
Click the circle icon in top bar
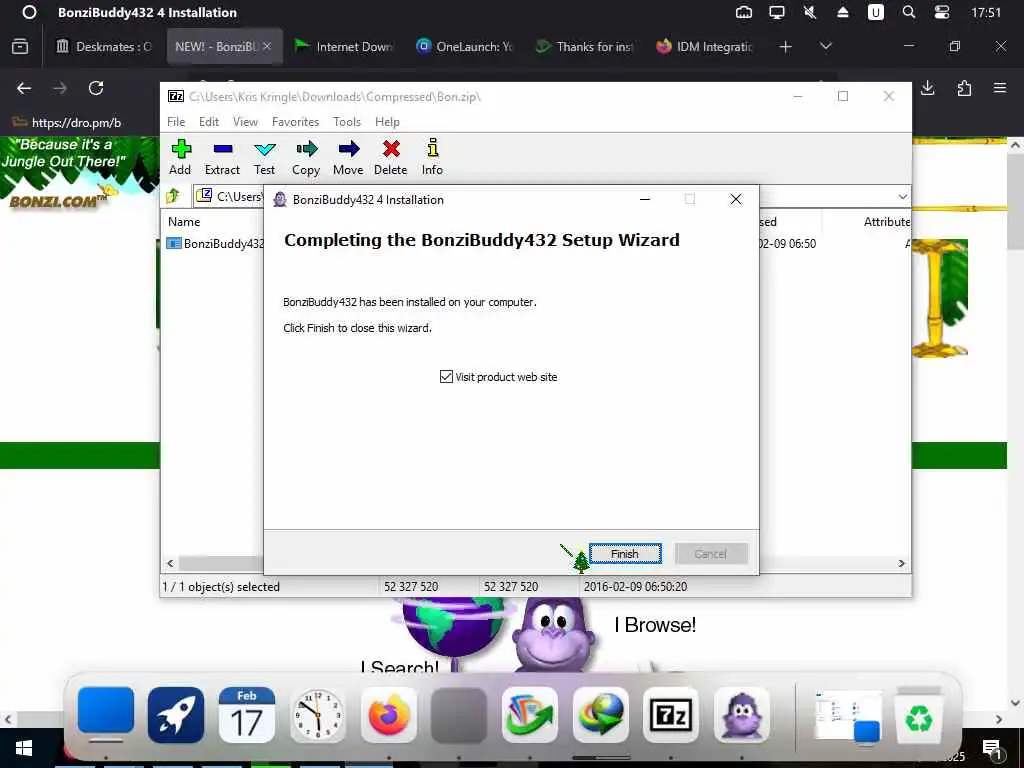tap(29, 12)
